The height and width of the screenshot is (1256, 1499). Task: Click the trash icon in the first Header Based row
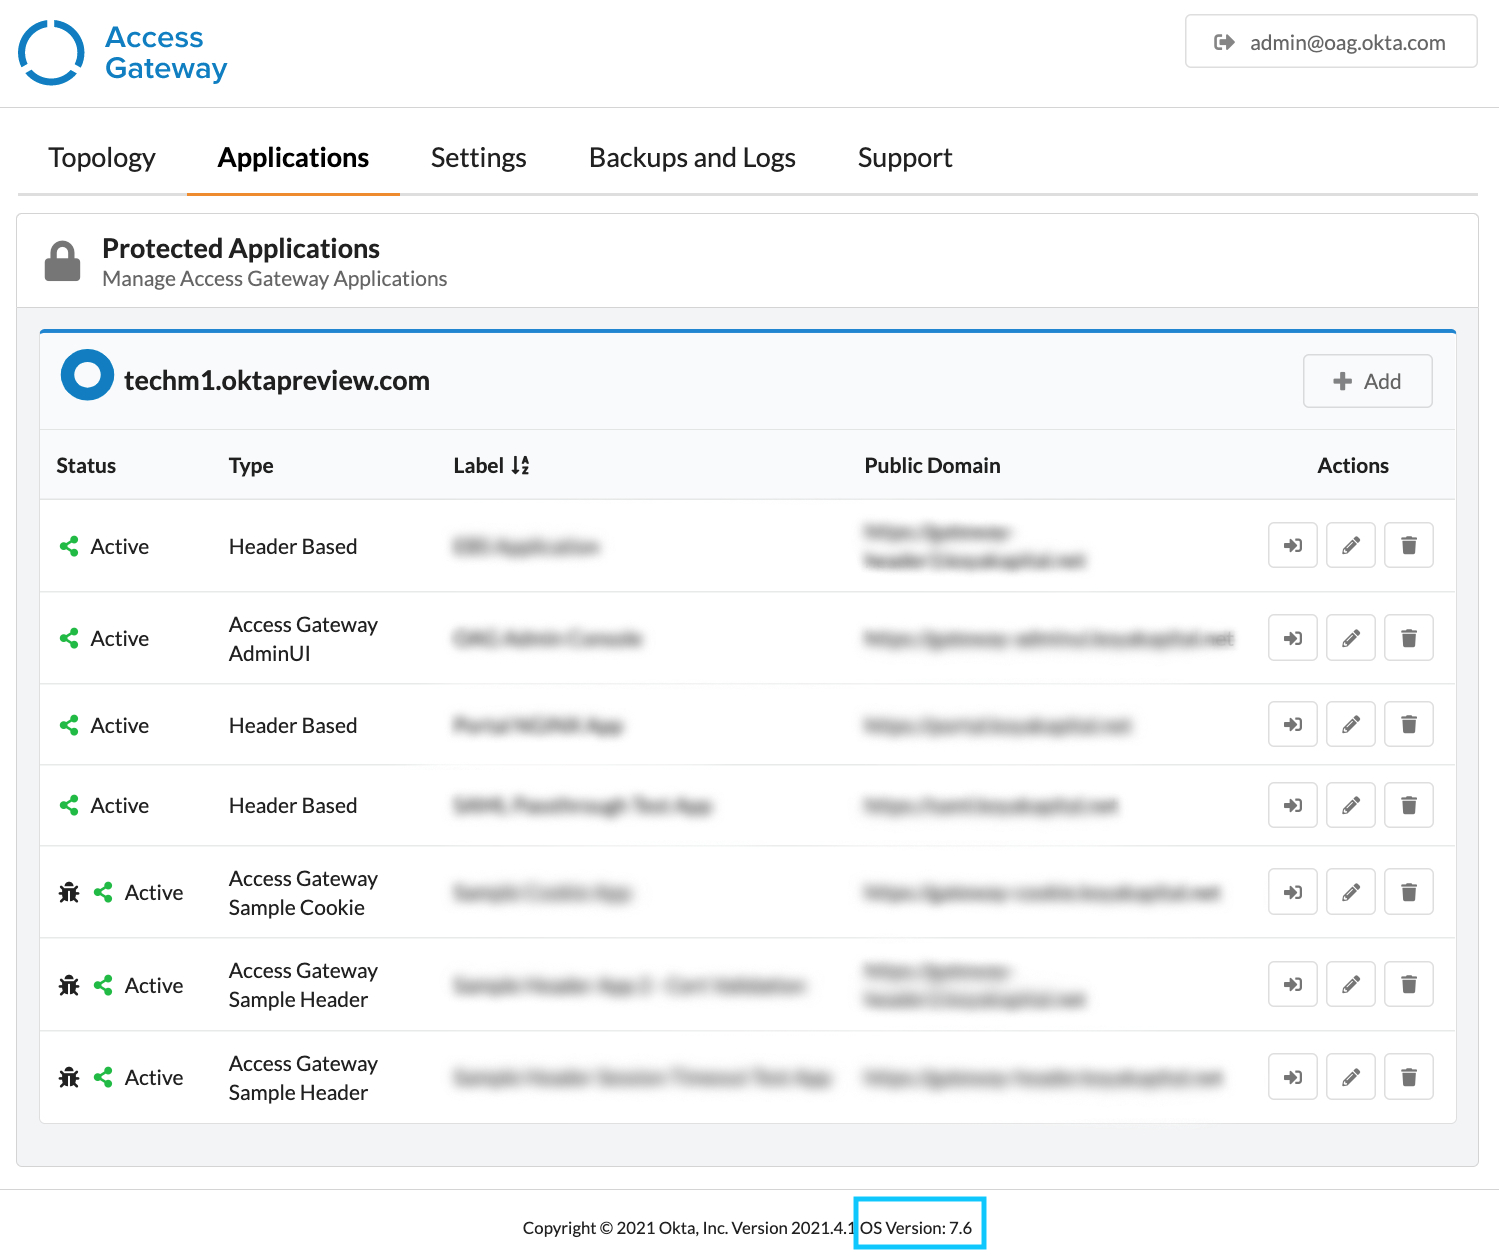(1408, 545)
